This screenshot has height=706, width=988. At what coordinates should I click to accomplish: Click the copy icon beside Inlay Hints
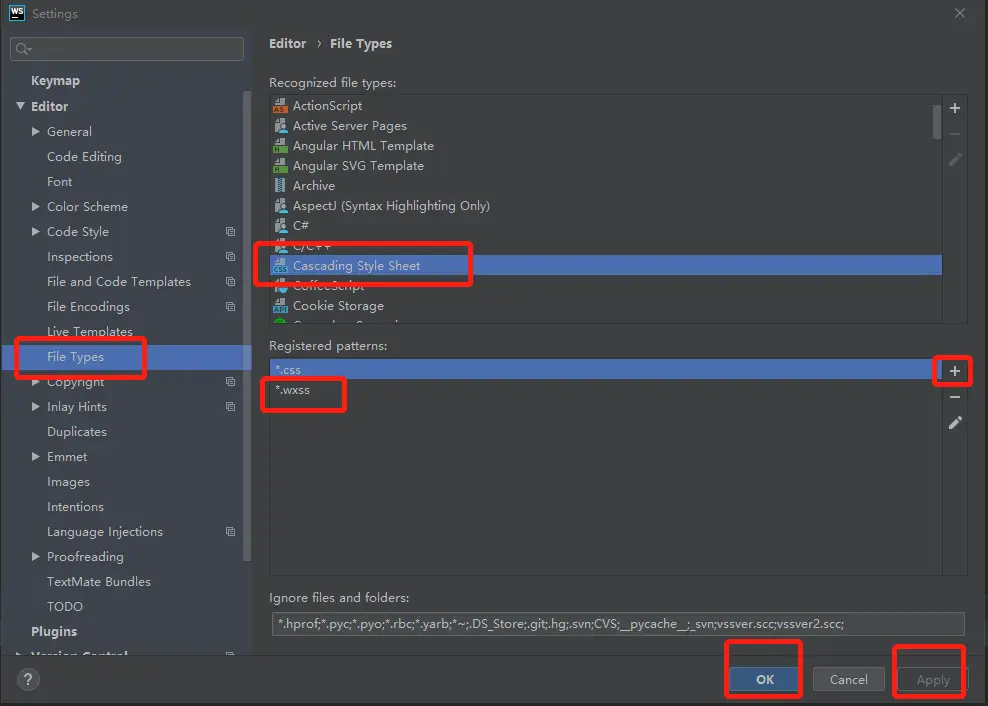pyautogui.click(x=231, y=407)
